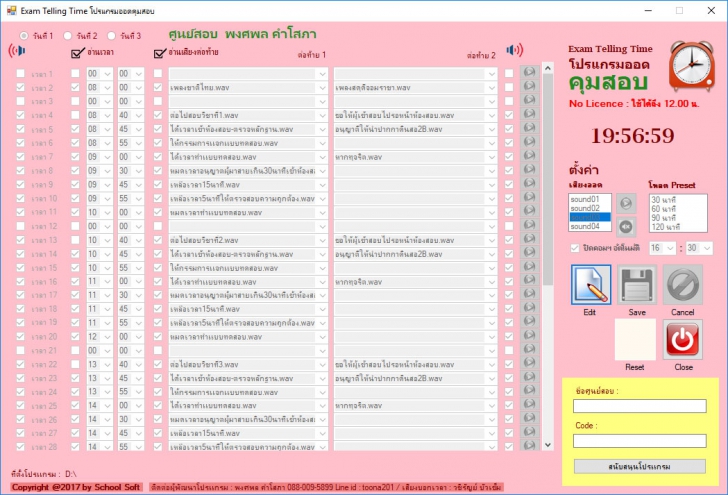Play the selected bell sound in settings

point(626,203)
